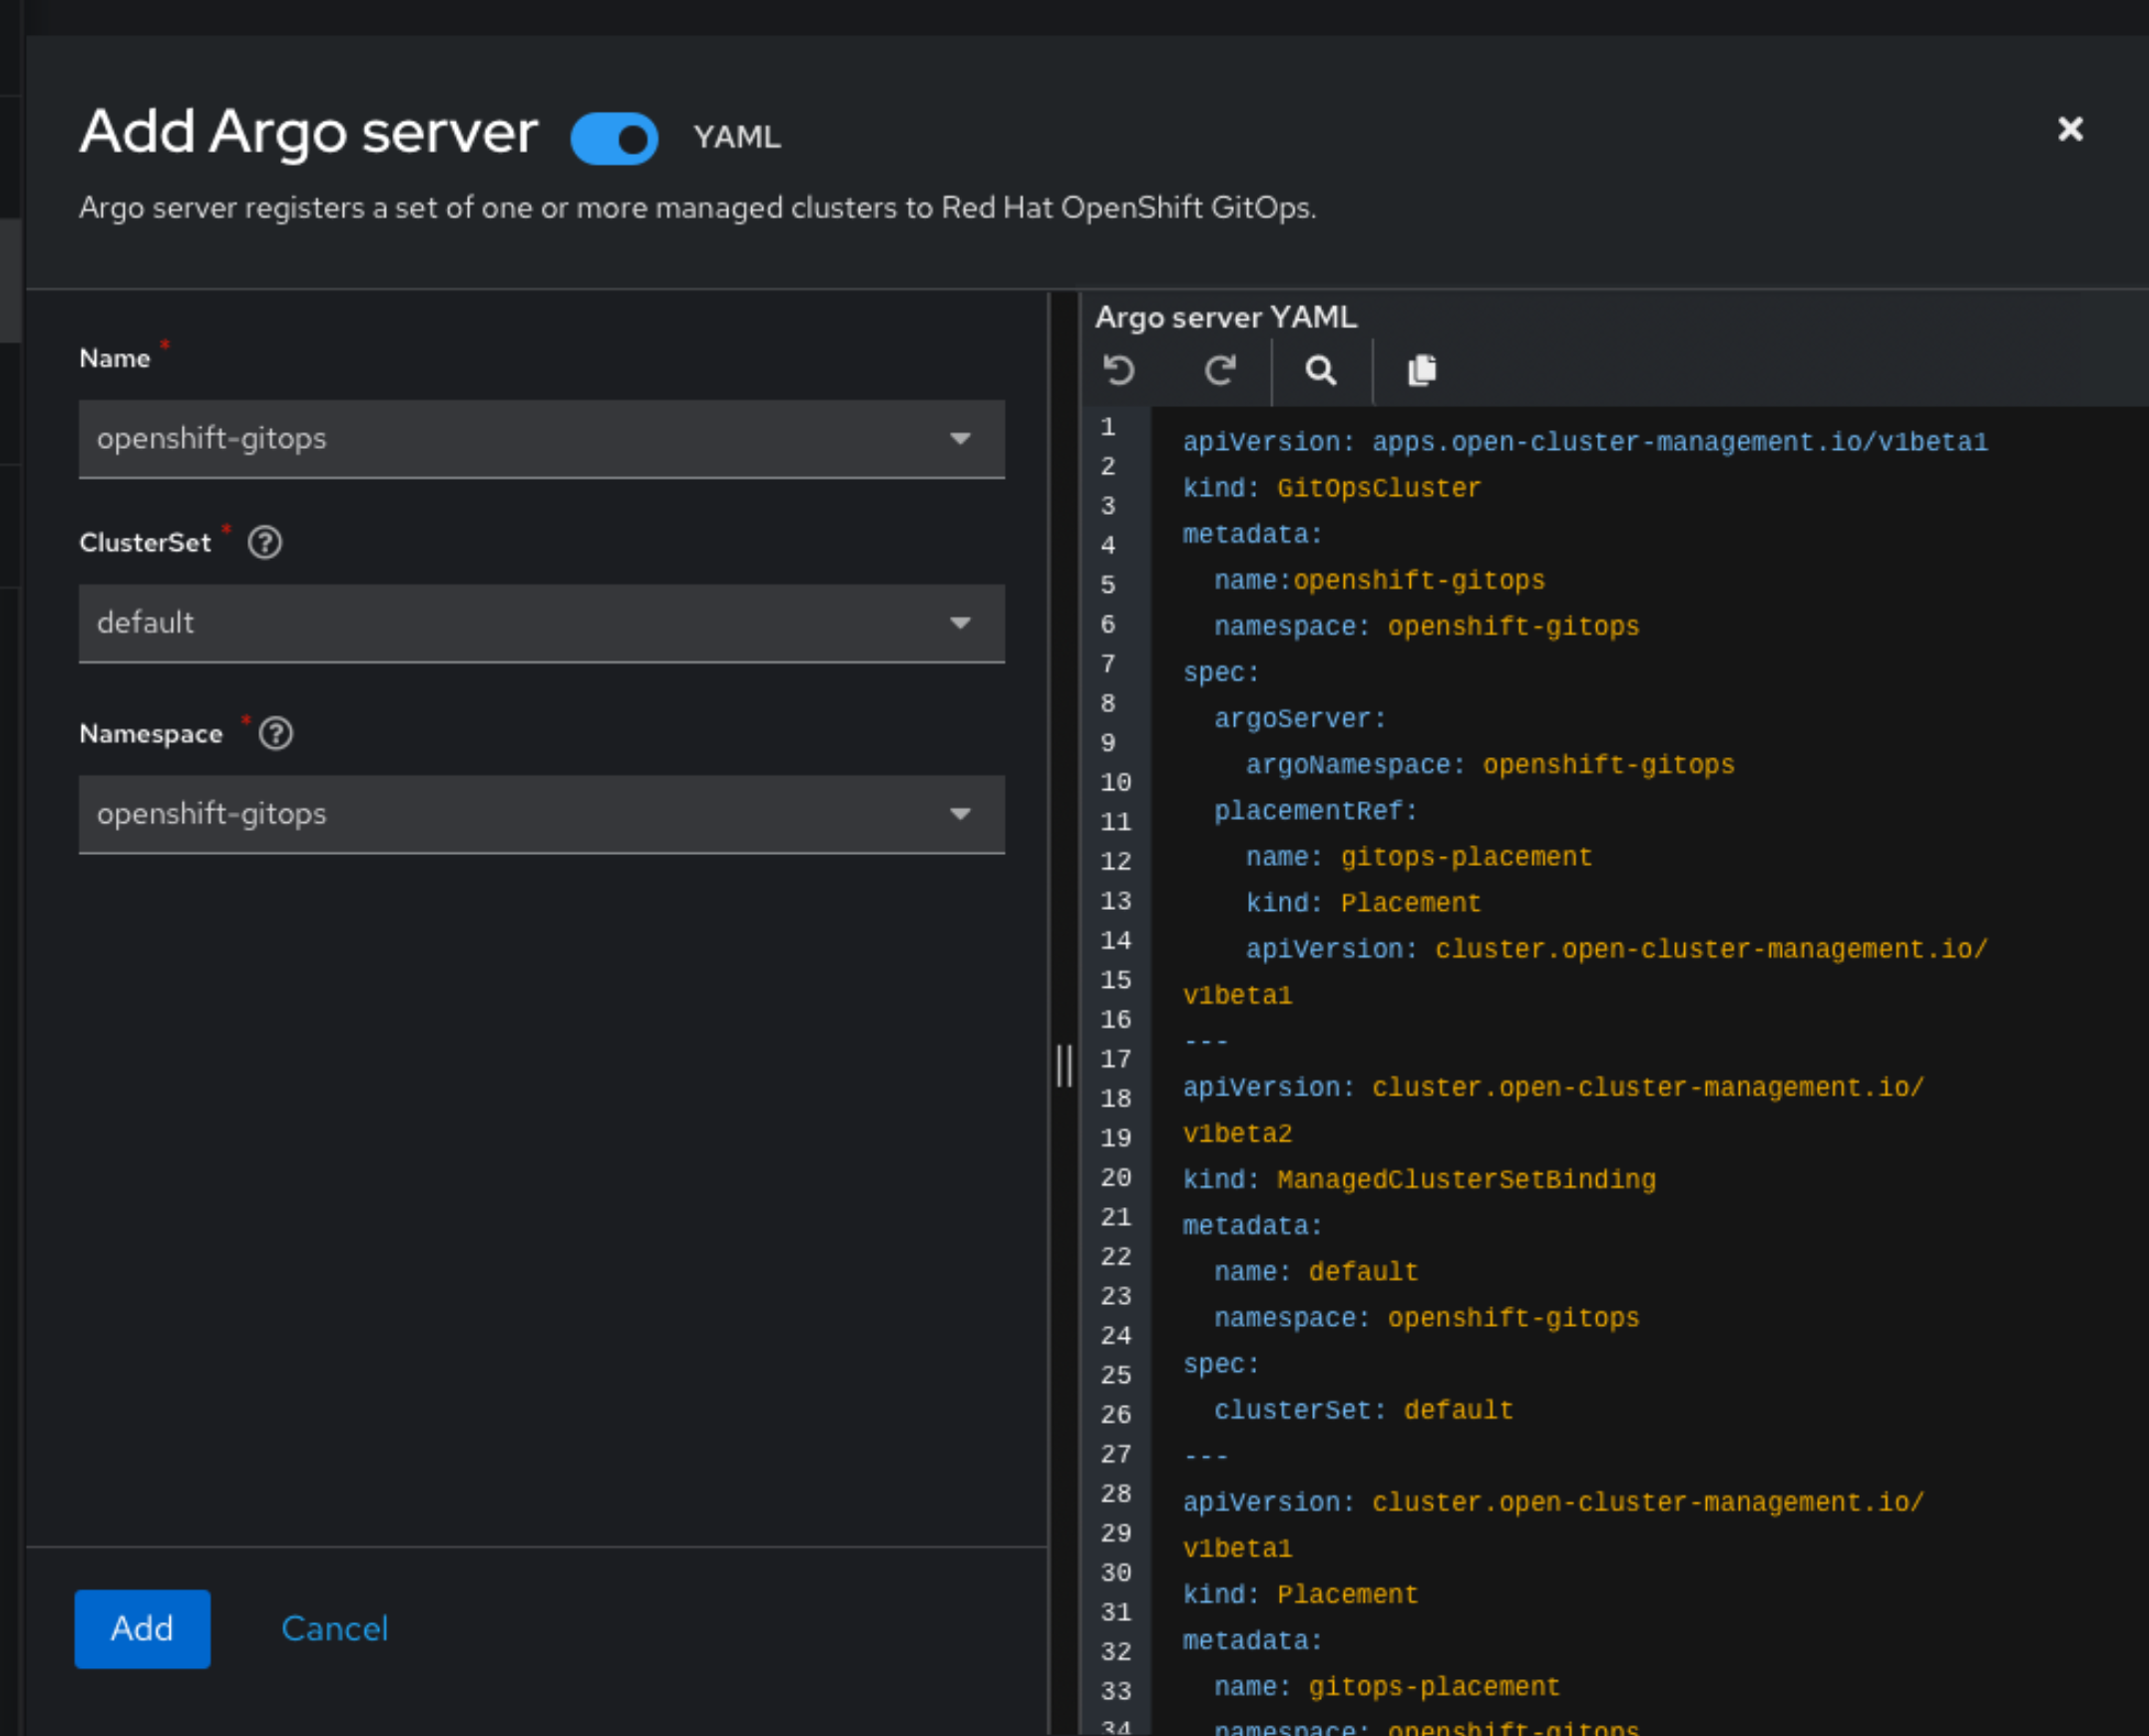Click the clusterSet: default YAML line
Image resolution: width=2149 pixels, height=1736 pixels.
(1363, 1411)
